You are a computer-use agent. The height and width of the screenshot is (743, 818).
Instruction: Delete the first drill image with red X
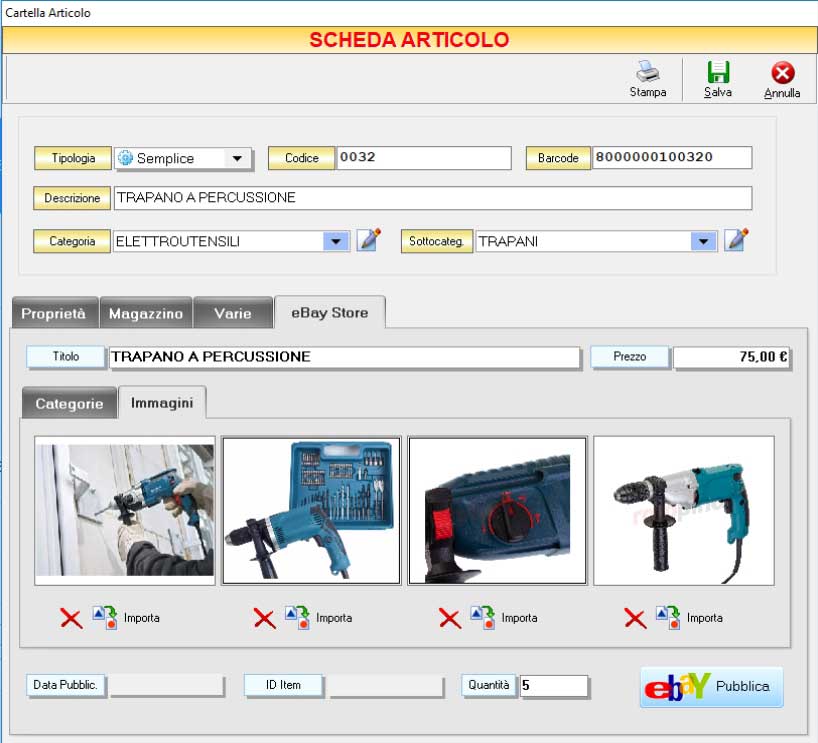coord(71,618)
